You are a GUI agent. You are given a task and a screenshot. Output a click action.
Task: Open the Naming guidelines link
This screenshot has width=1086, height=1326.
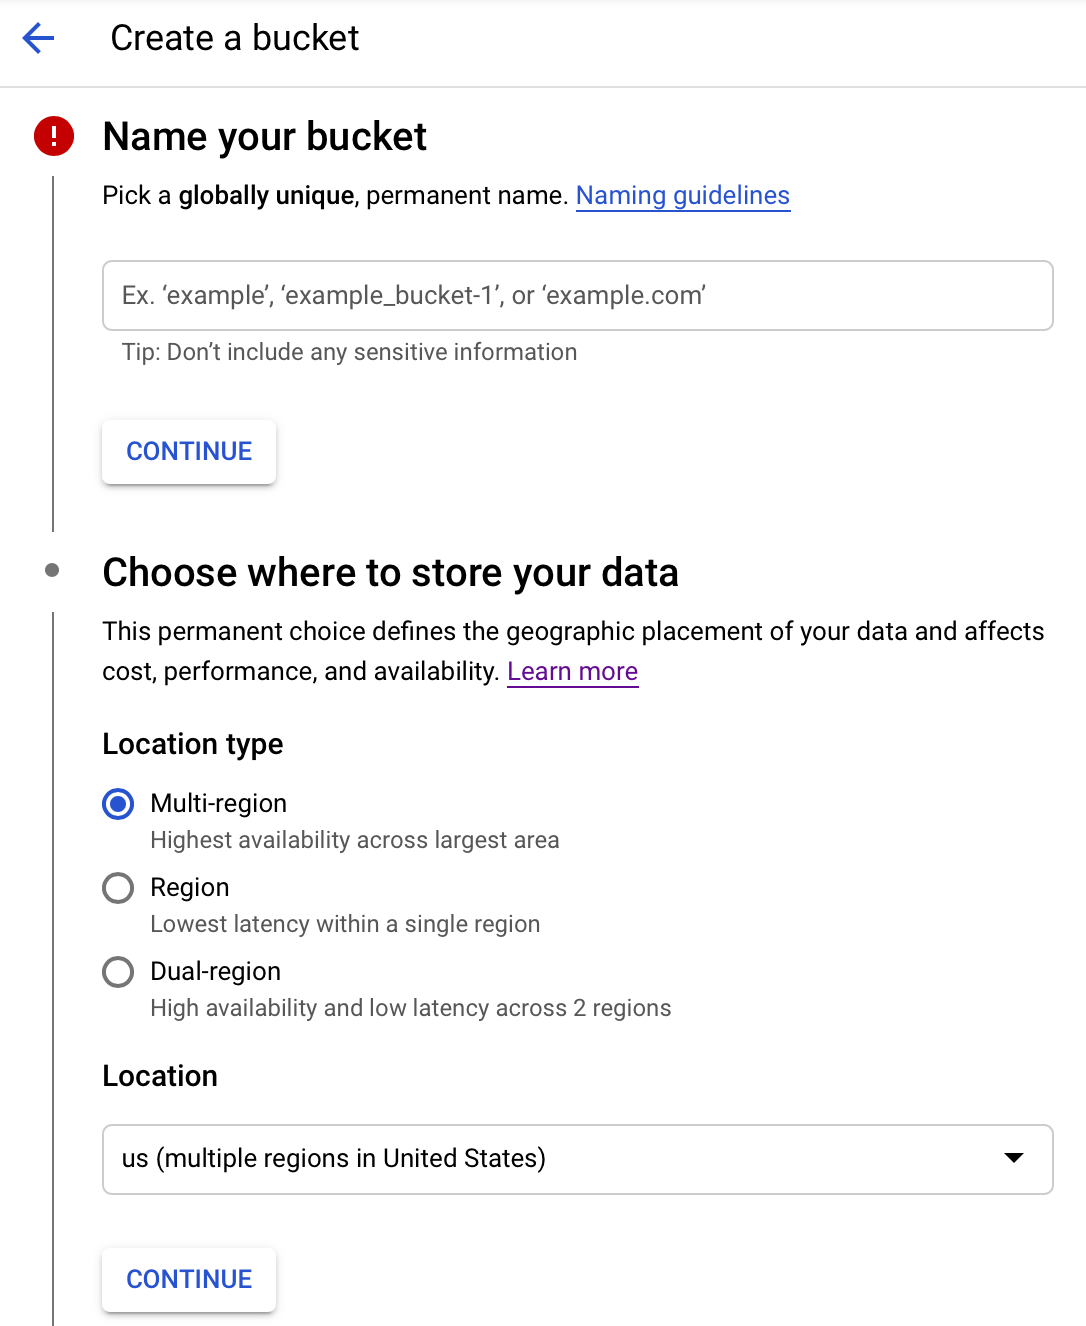point(683,195)
